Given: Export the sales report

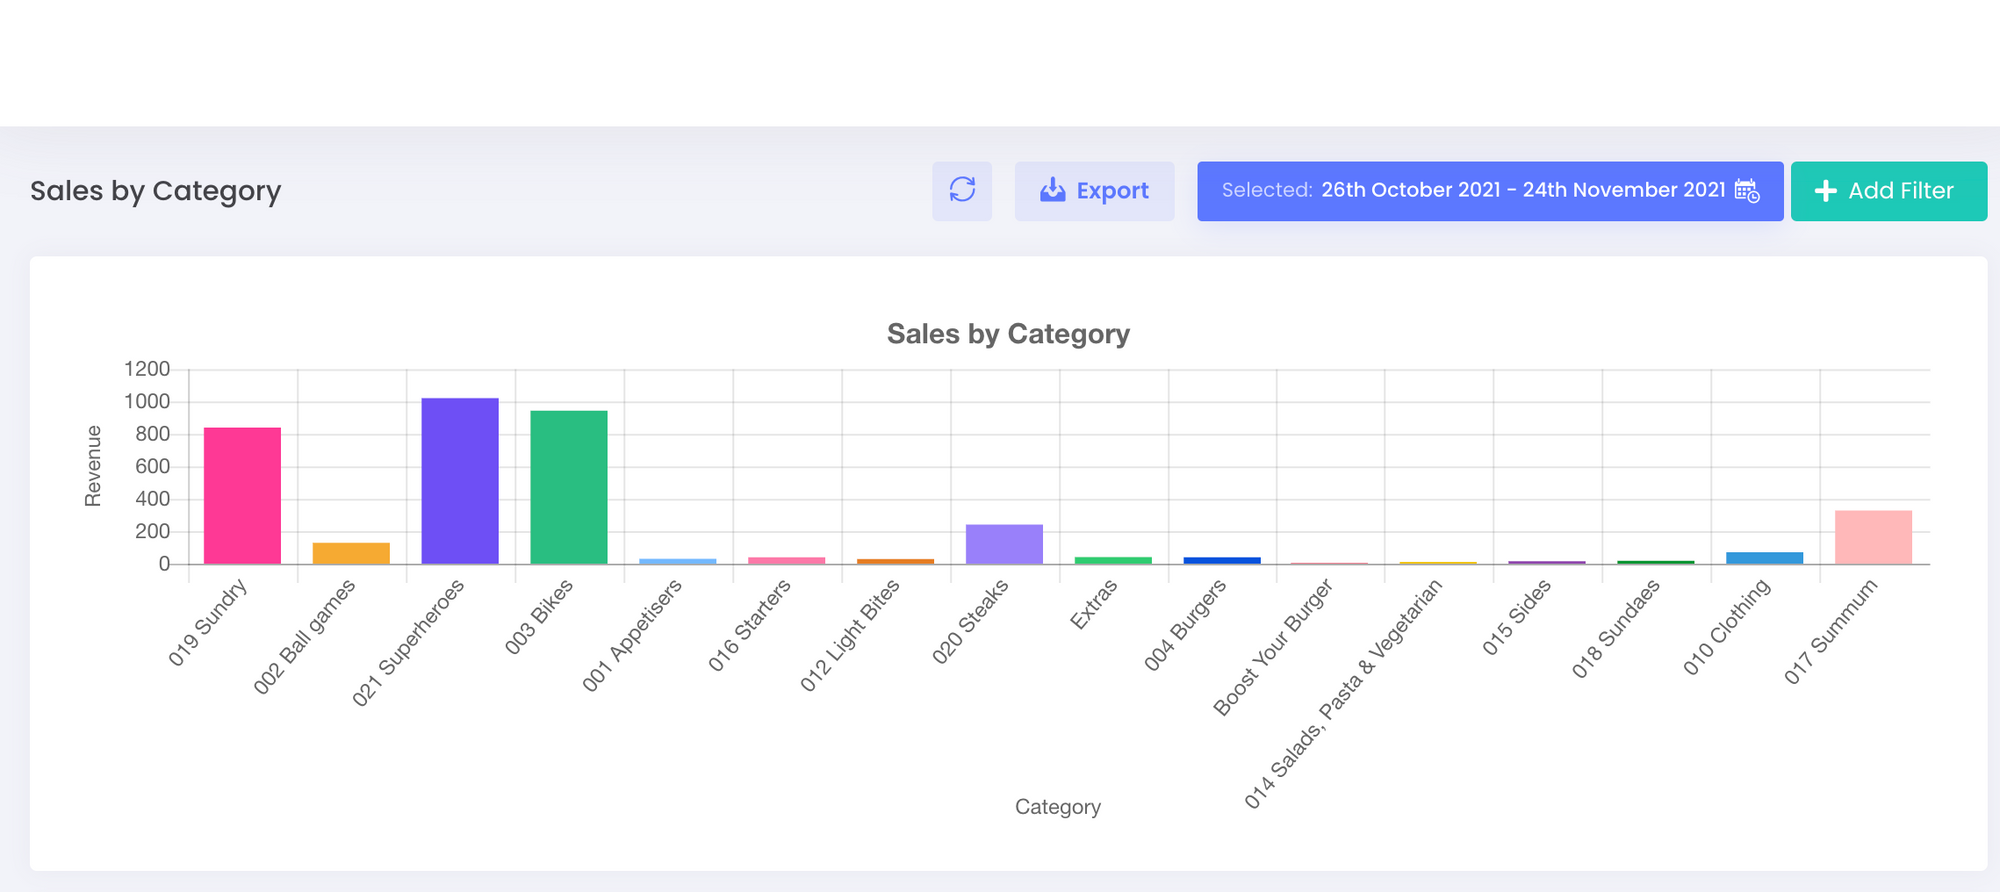Looking at the screenshot, I should tap(1094, 190).
